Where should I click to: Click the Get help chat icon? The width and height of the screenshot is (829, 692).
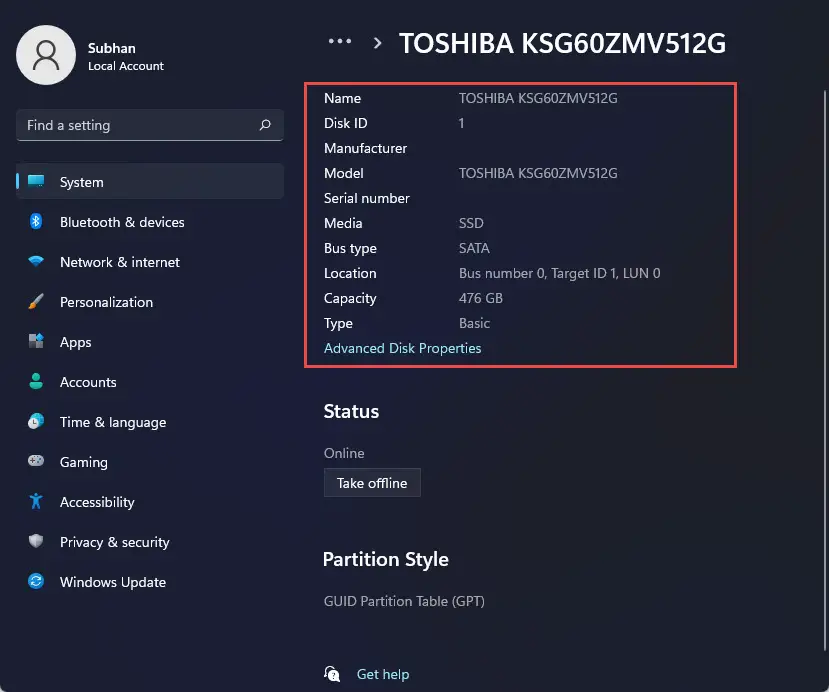(x=332, y=673)
